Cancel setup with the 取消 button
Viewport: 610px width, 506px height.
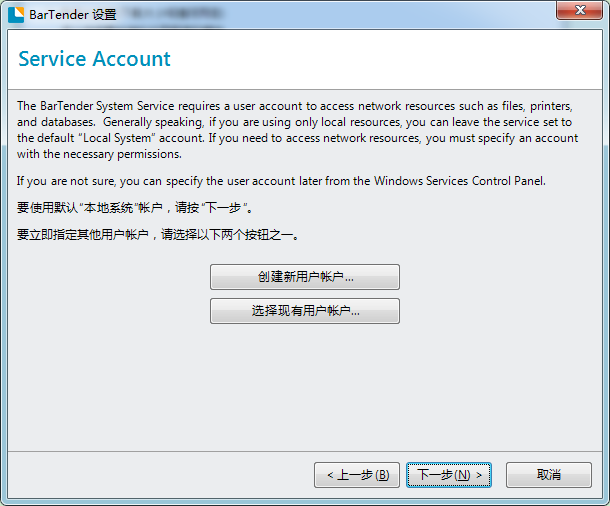(548, 475)
